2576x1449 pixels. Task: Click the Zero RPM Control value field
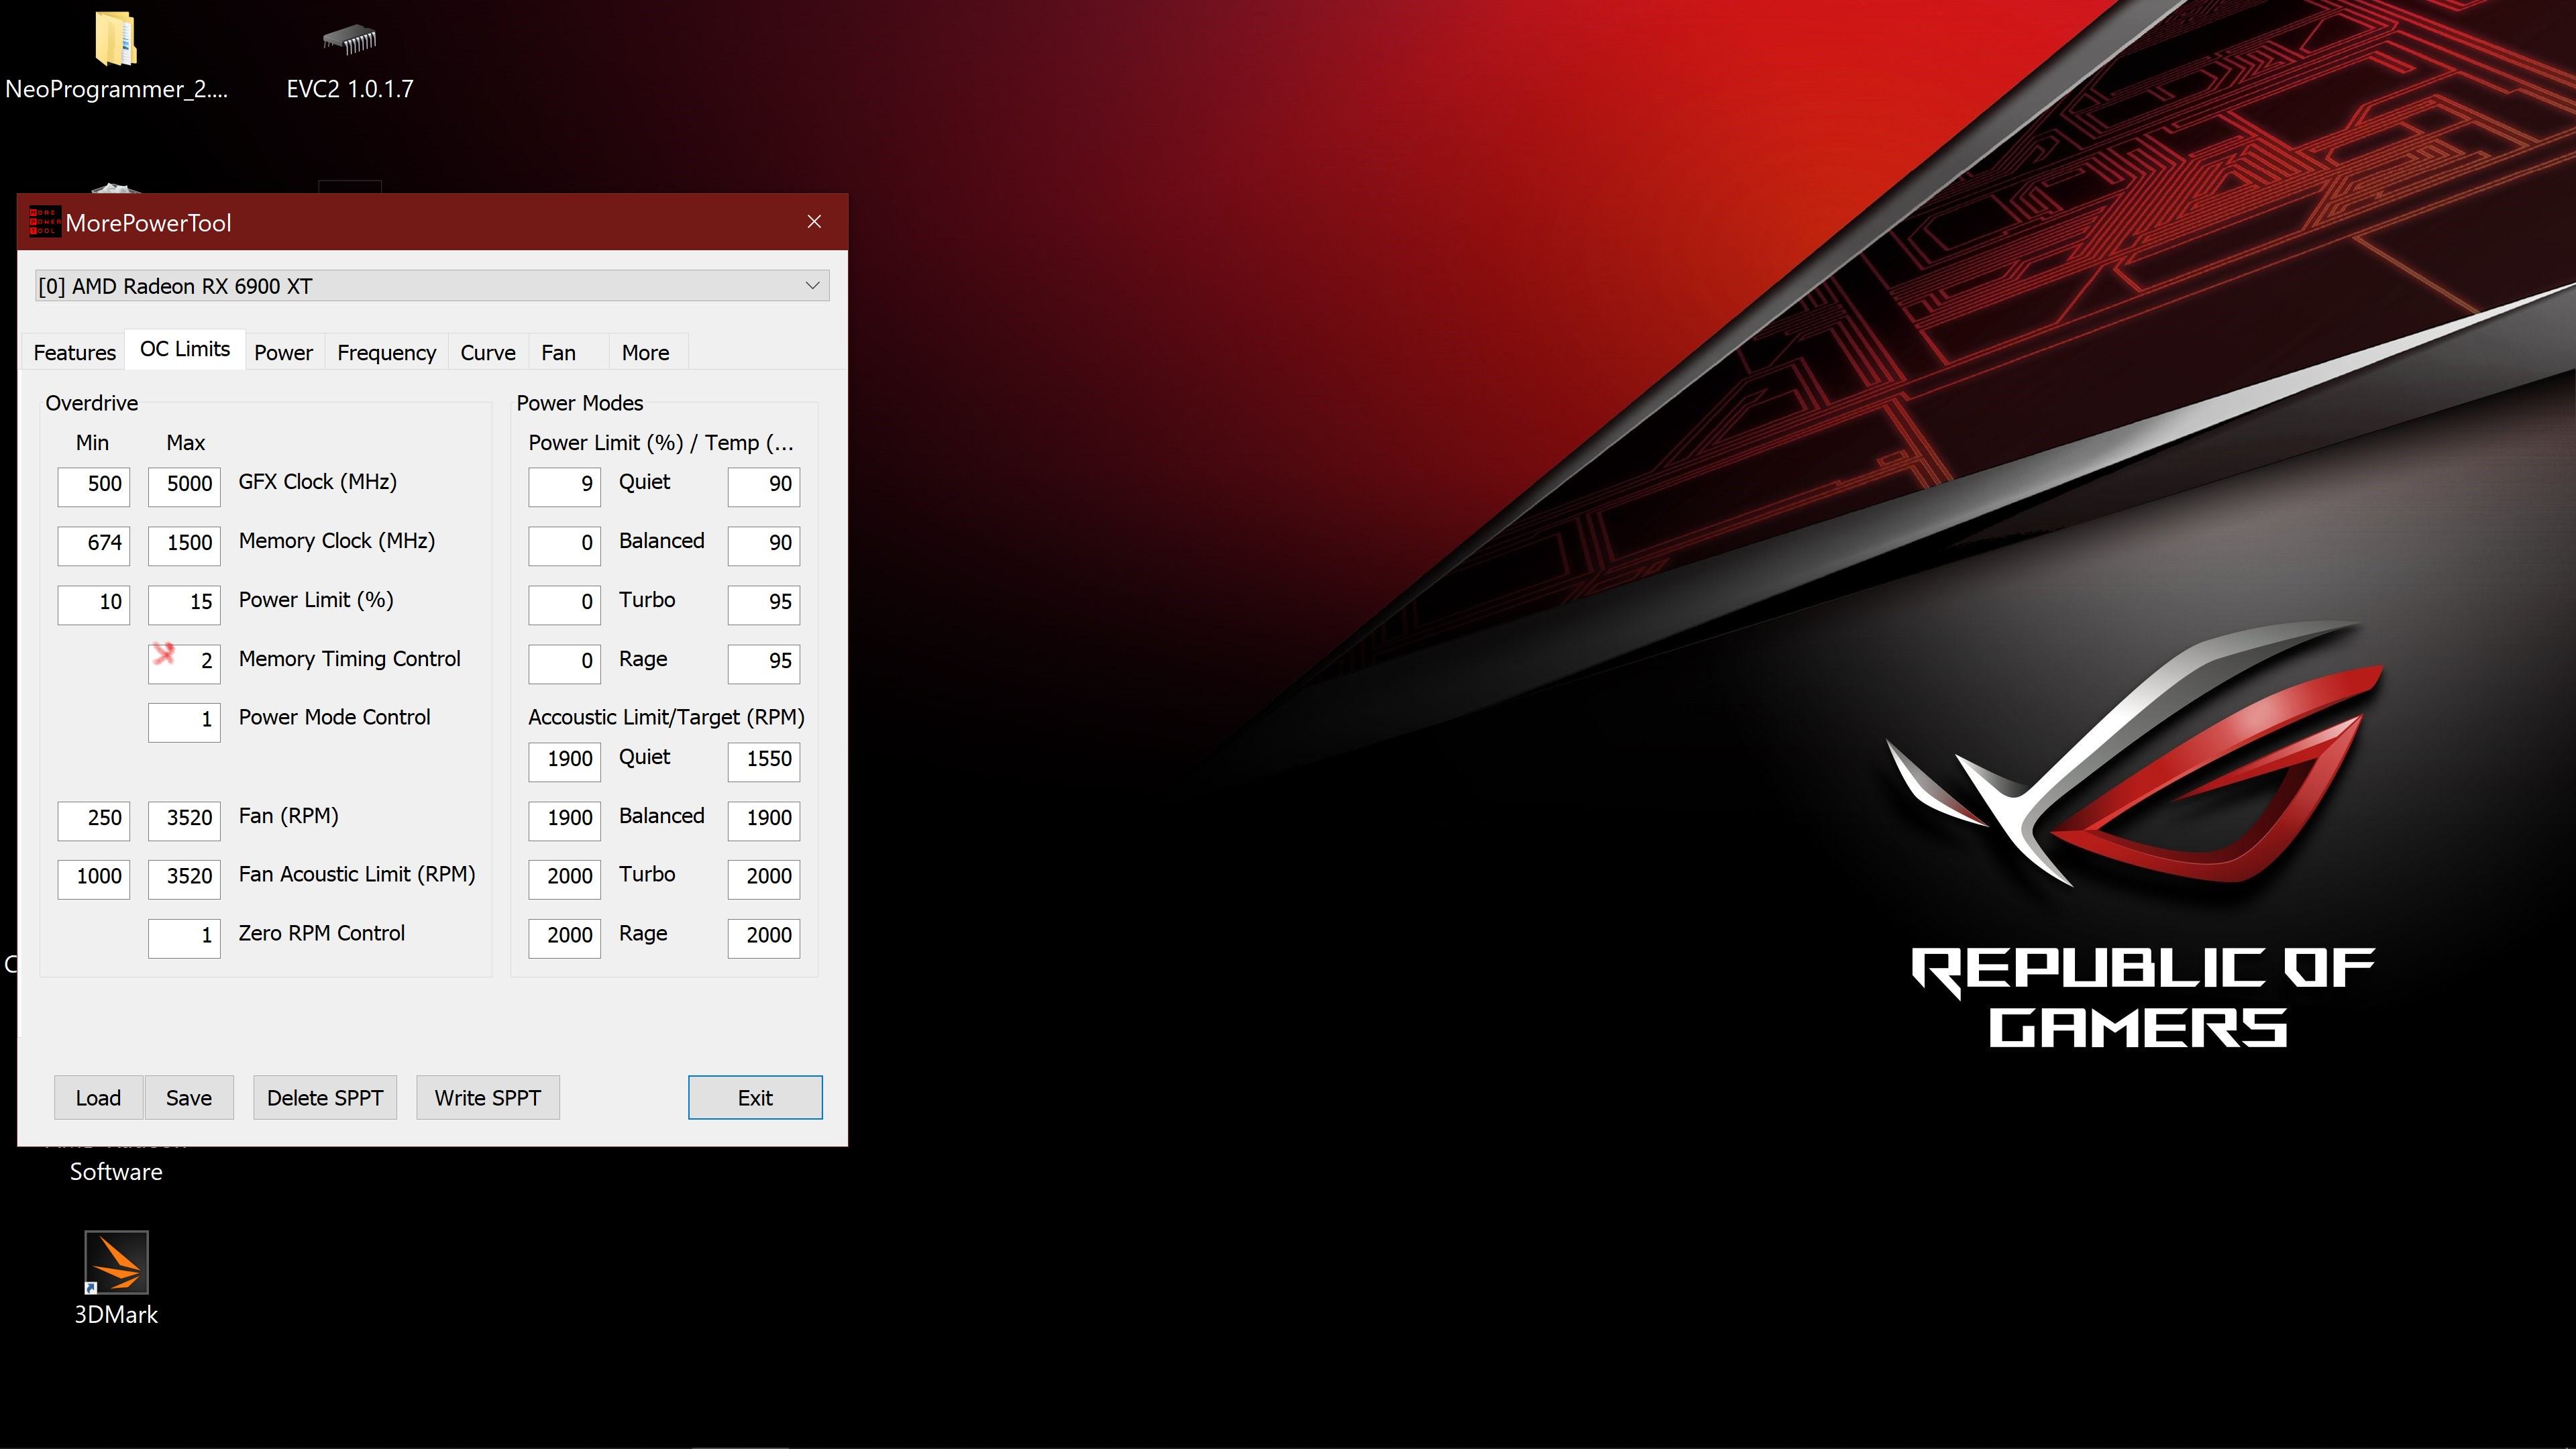point(184,939)
